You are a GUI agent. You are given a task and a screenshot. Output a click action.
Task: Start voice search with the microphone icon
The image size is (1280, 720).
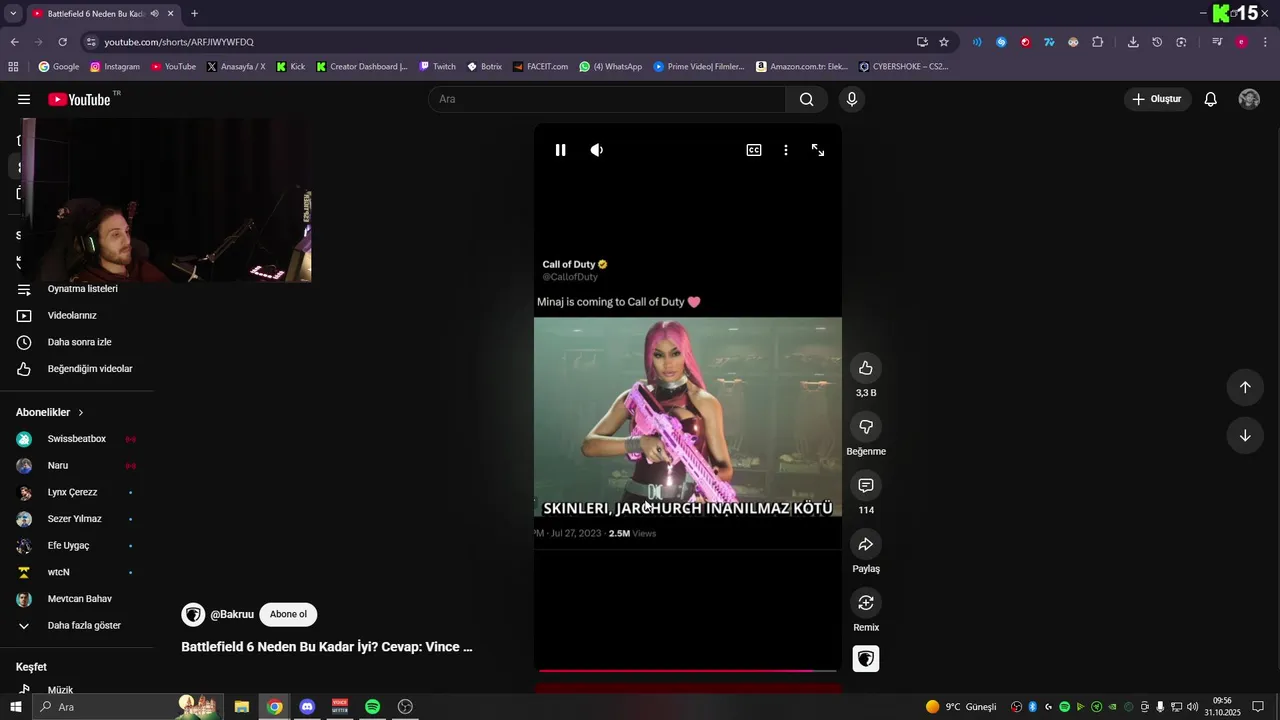click(852, 99)
